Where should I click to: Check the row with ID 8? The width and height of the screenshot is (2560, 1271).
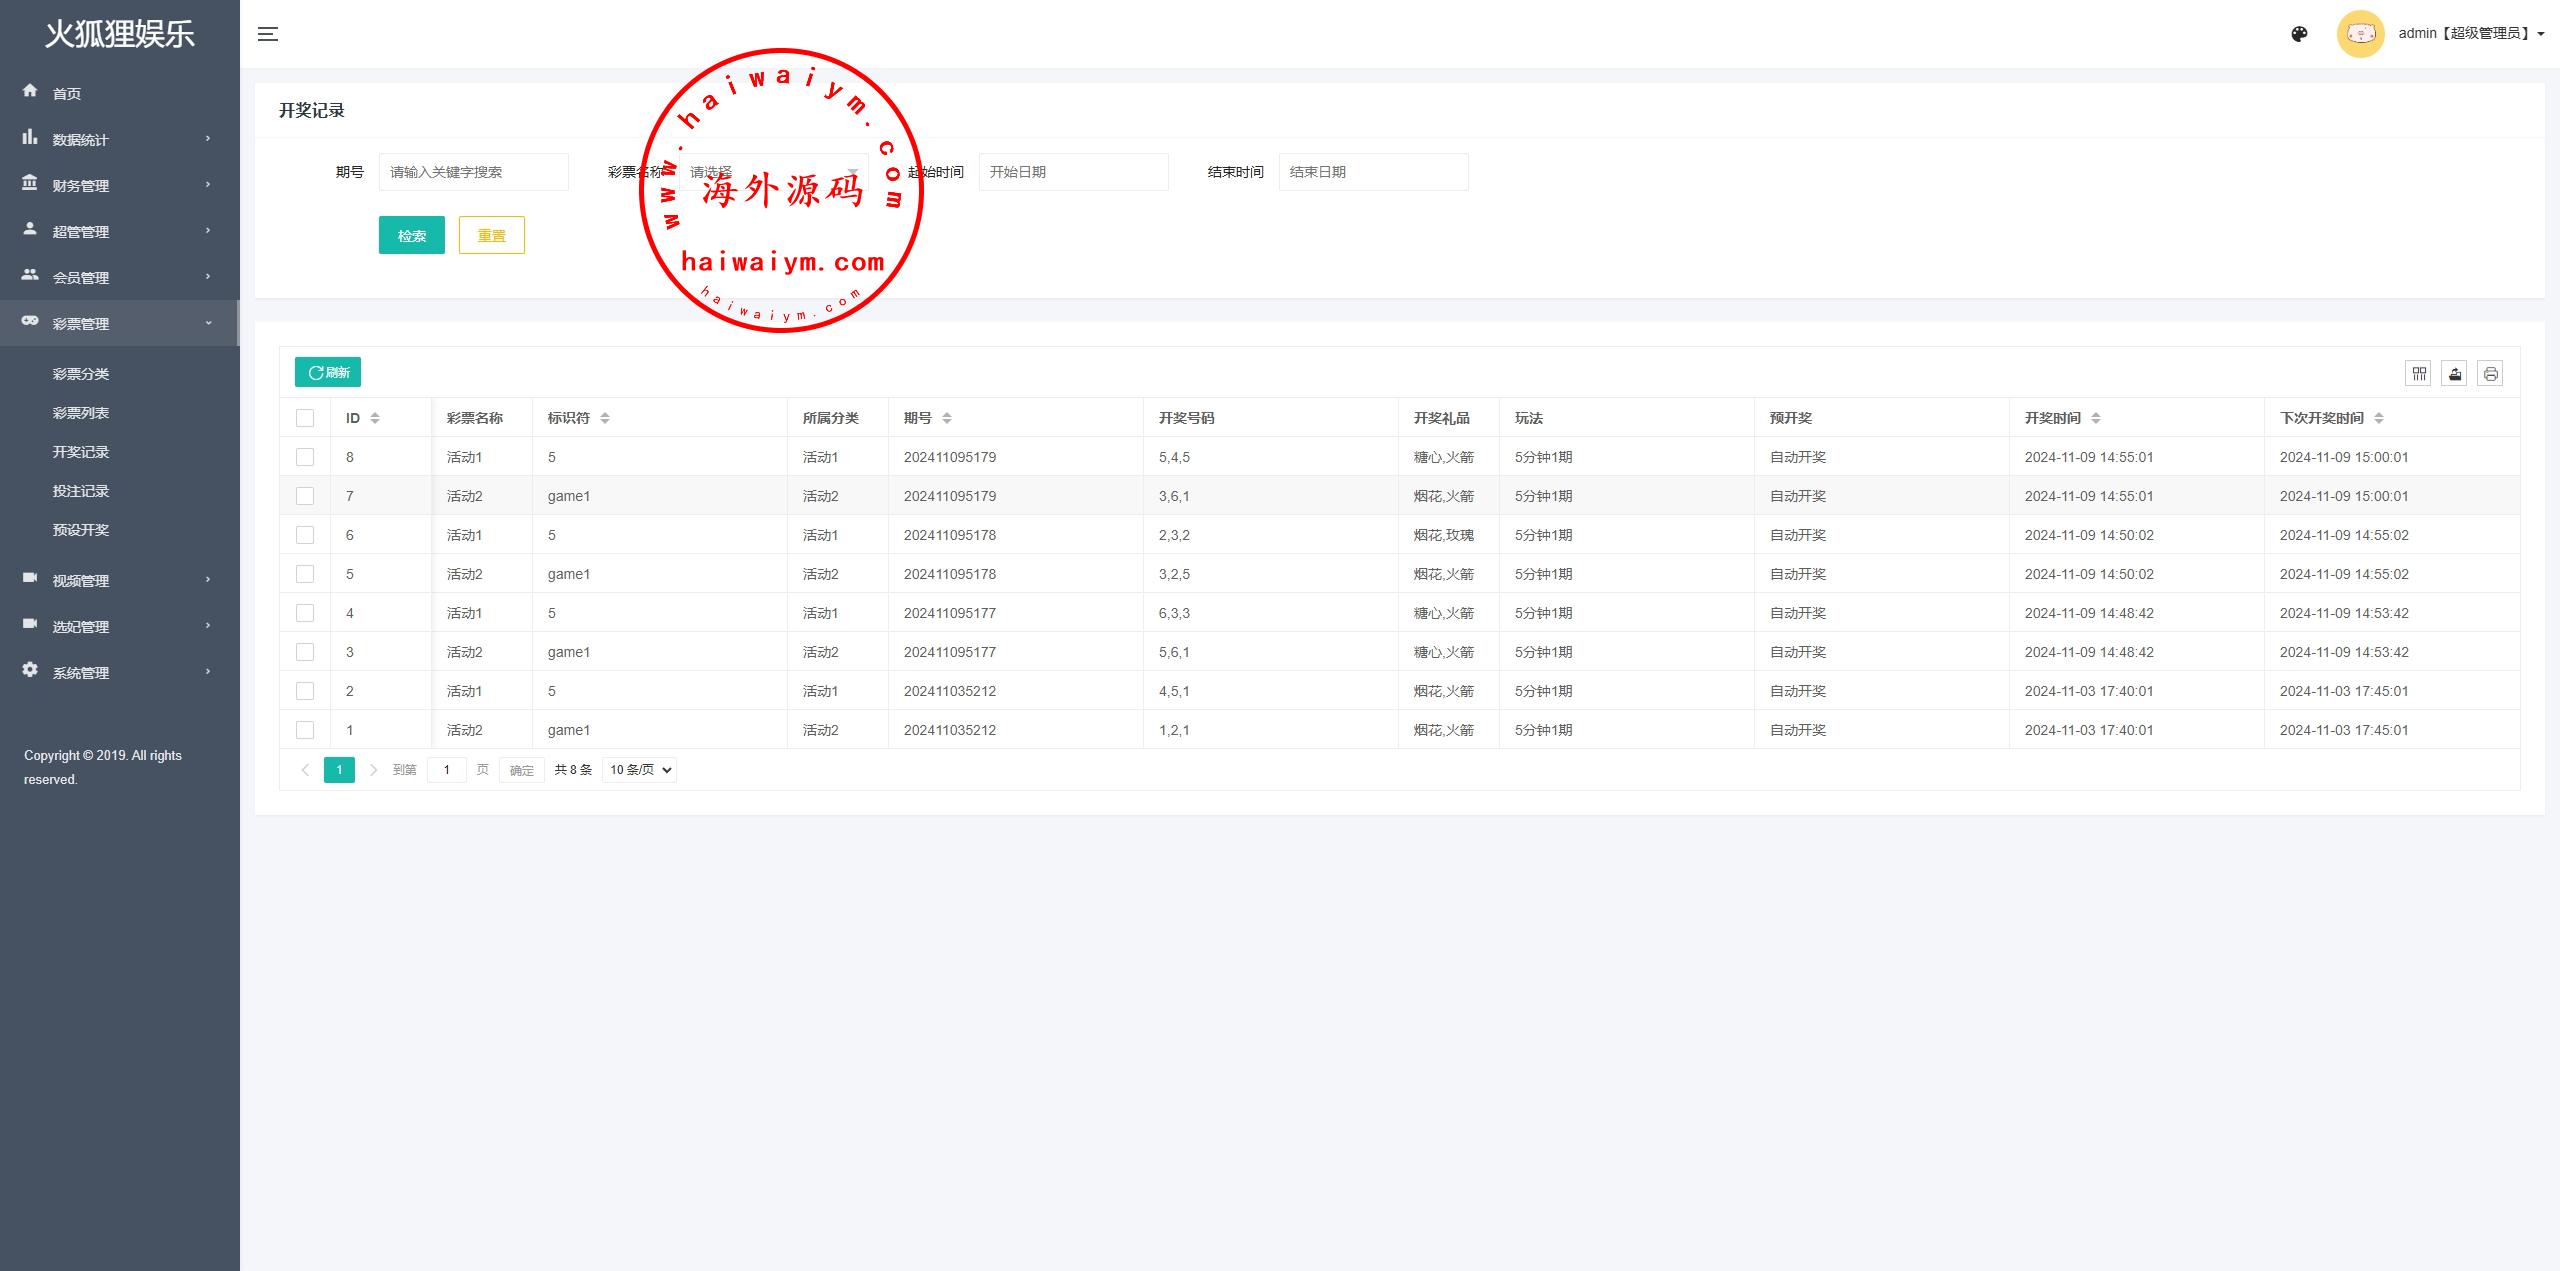(305, 457)
